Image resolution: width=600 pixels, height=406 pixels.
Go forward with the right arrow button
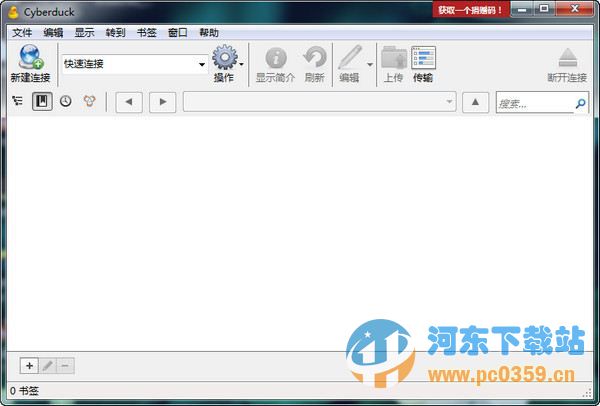tap(163, 102)
